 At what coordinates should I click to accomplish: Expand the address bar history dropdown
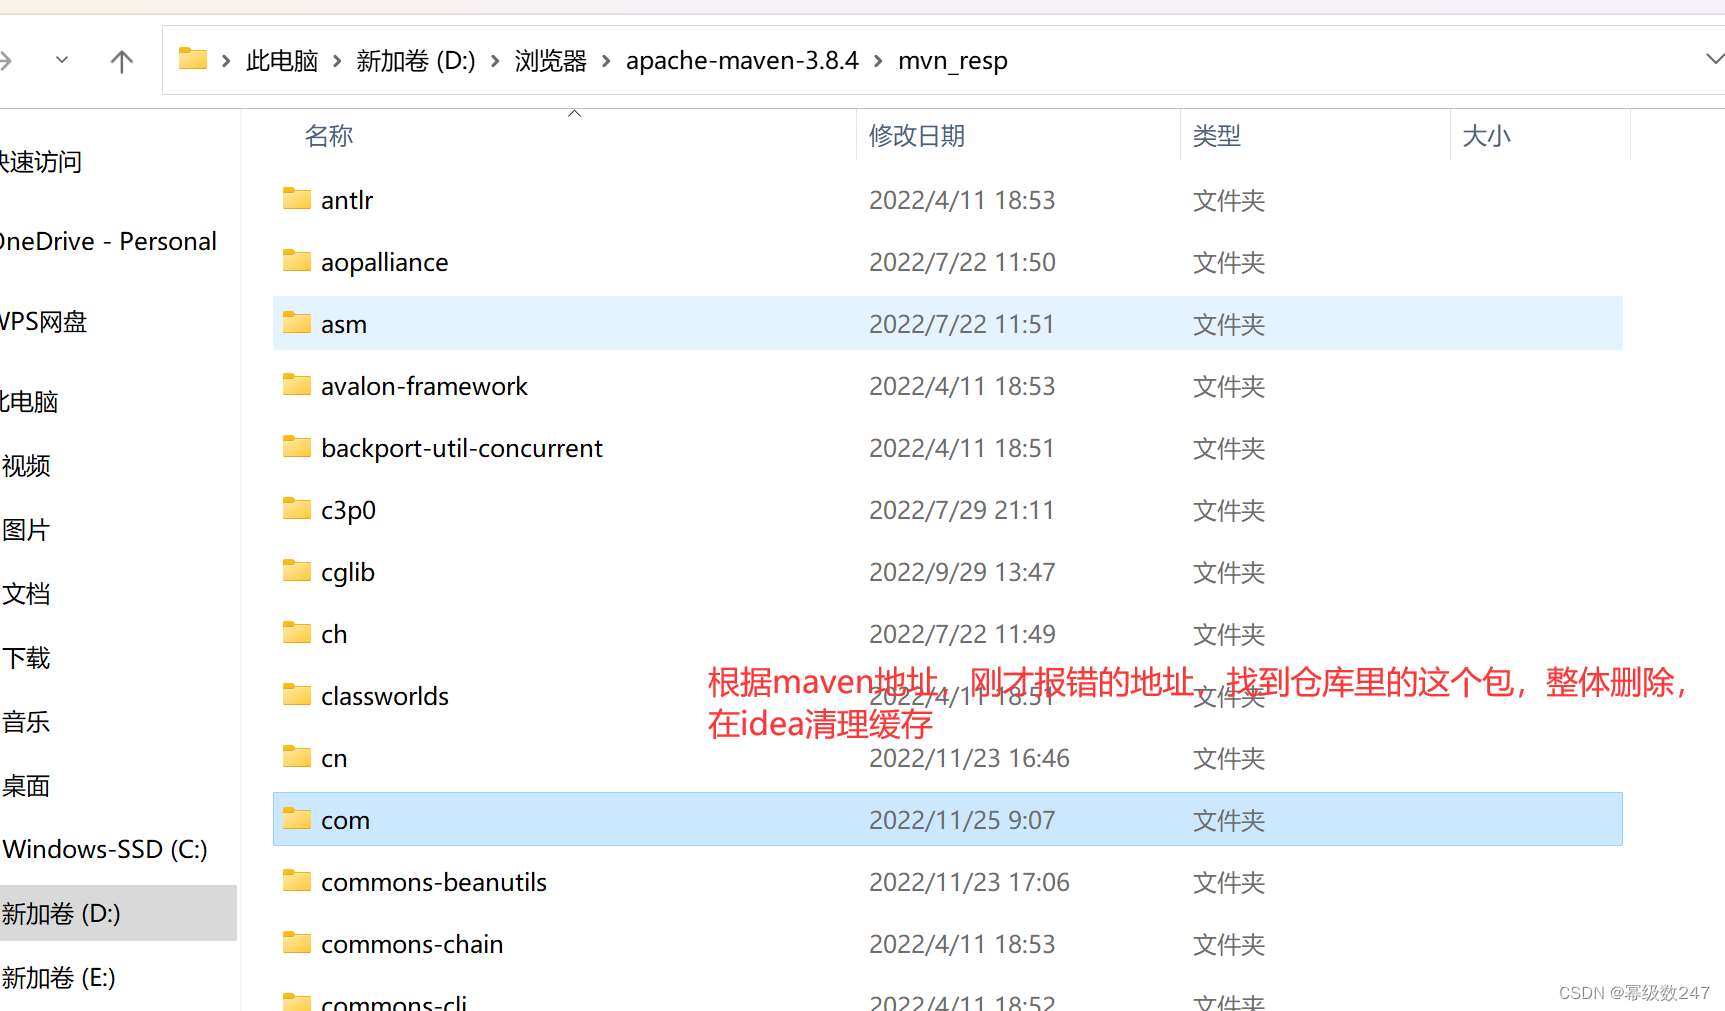coord(1714,60)
